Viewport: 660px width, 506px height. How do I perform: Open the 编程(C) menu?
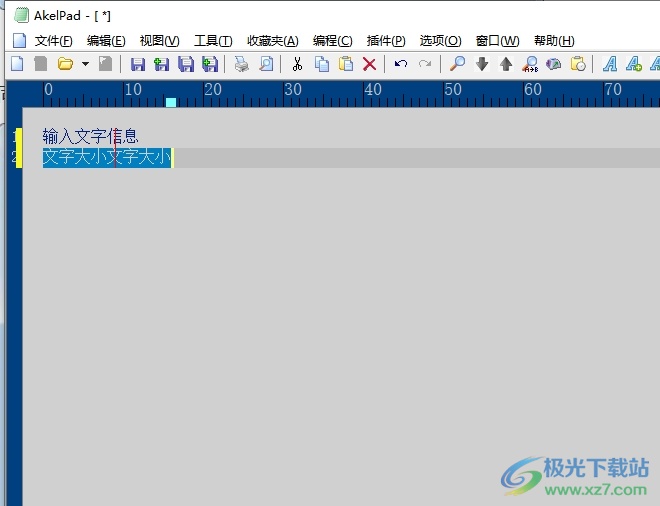coord(333,41)
